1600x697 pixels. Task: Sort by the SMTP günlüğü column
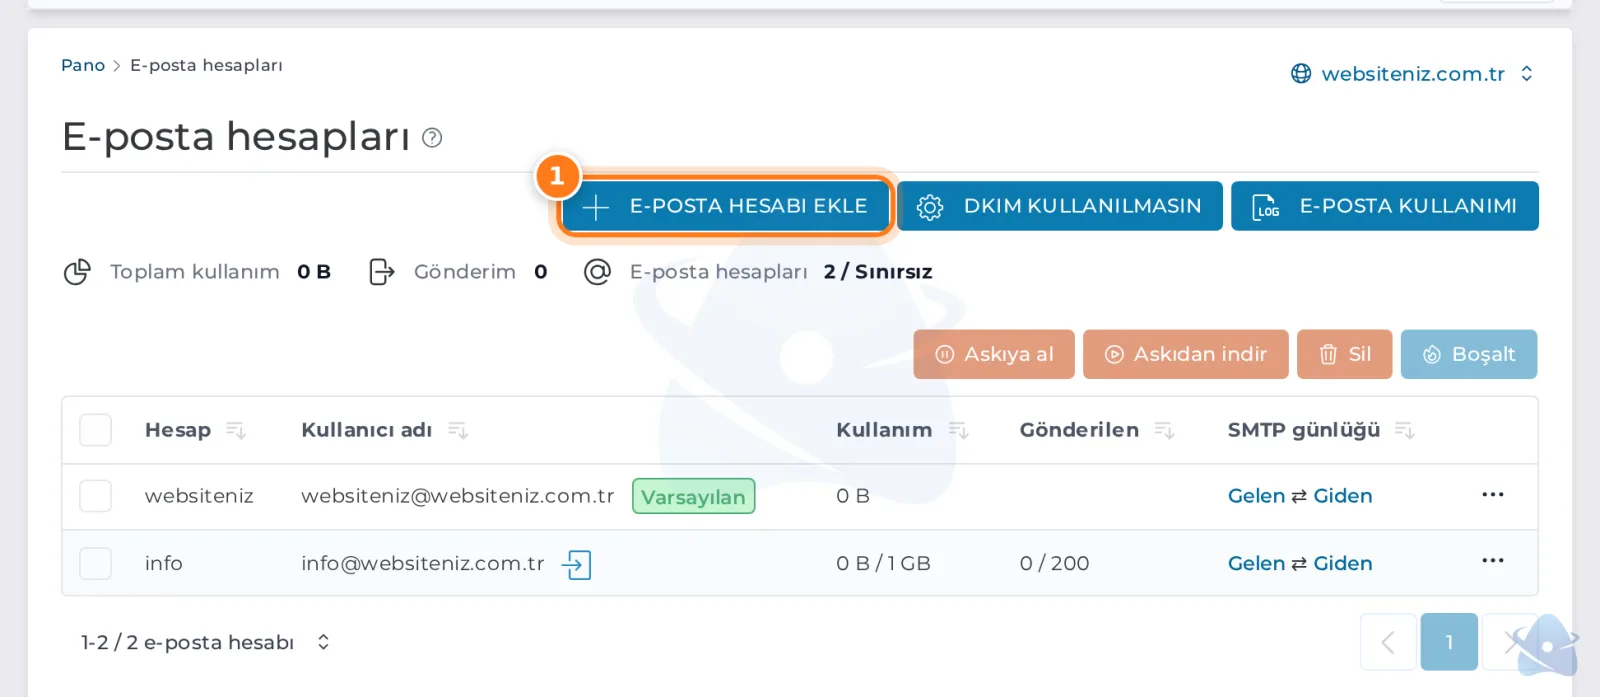pos(1405,430)
